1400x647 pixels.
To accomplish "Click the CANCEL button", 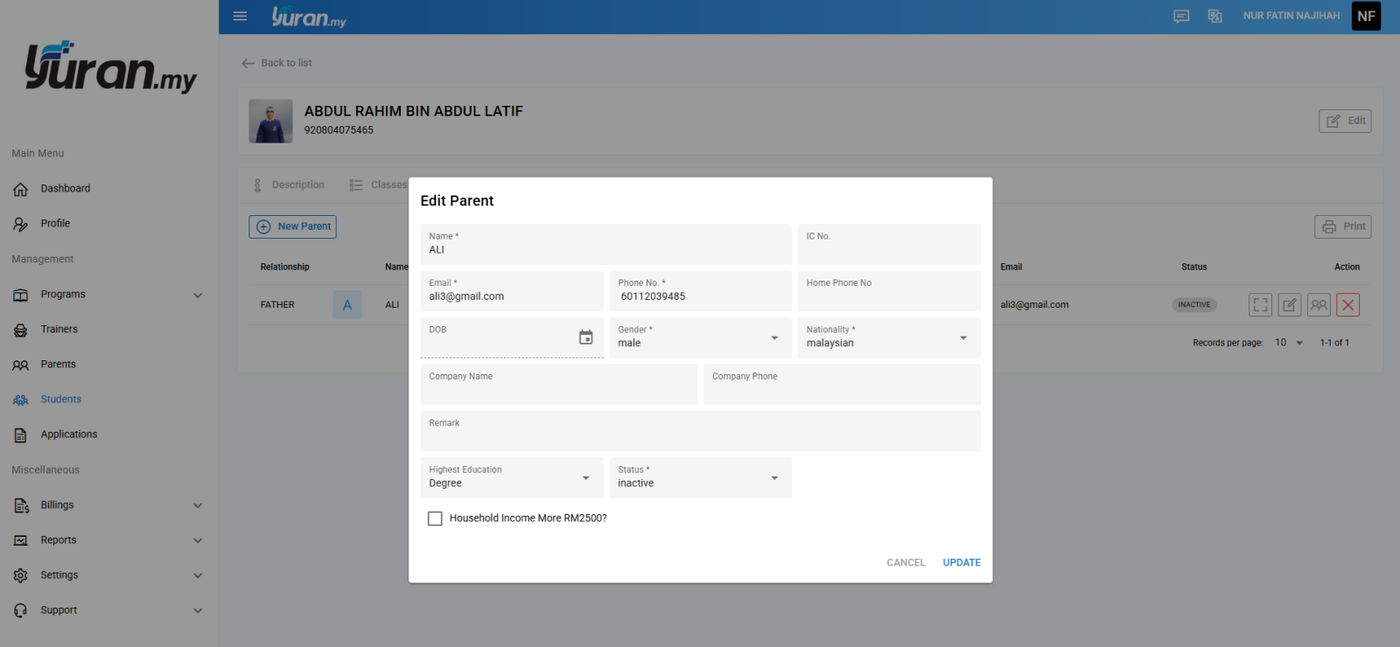I will click(906, 563).
